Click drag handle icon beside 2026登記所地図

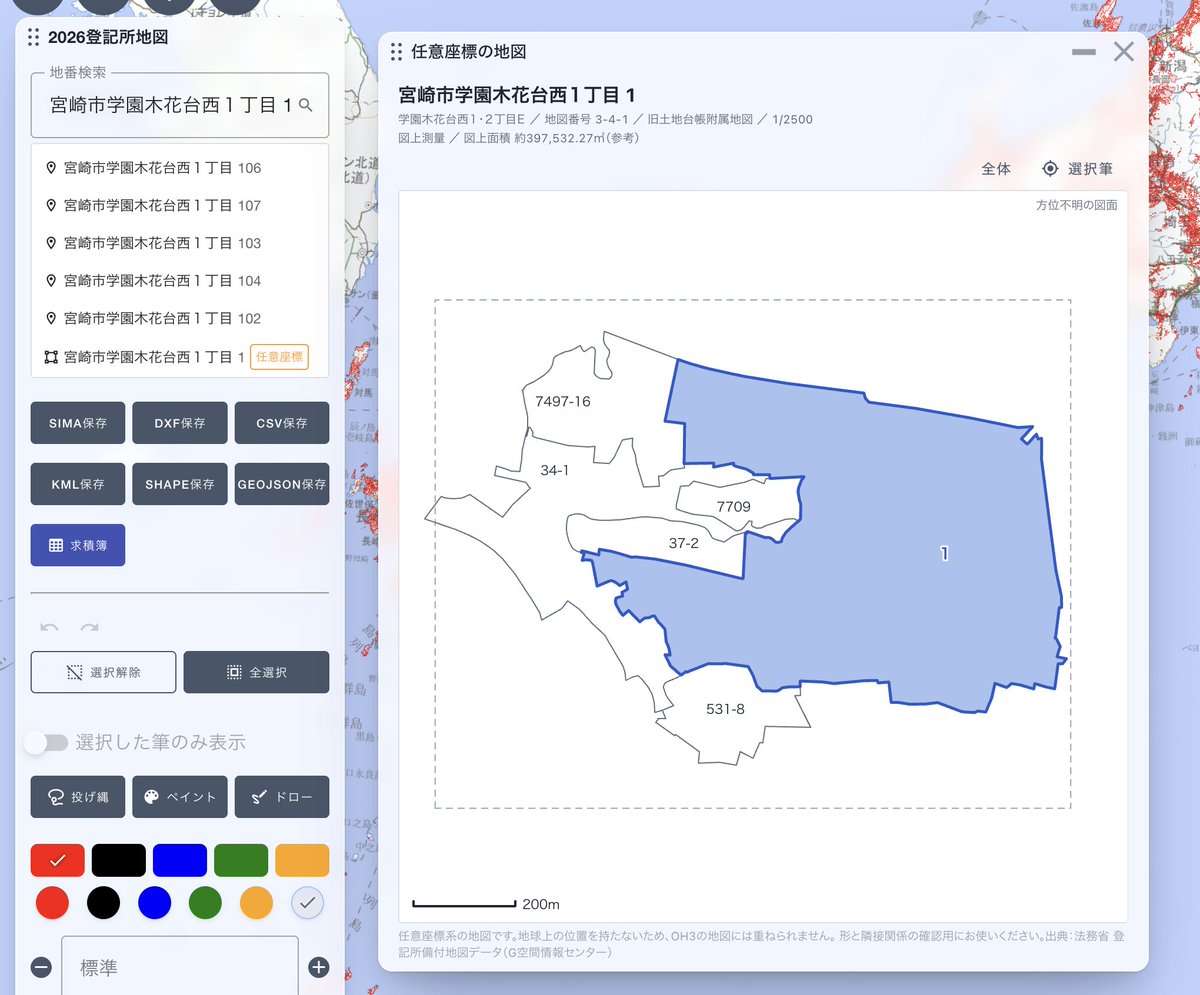pyautogui.click(x=34, y=38)
